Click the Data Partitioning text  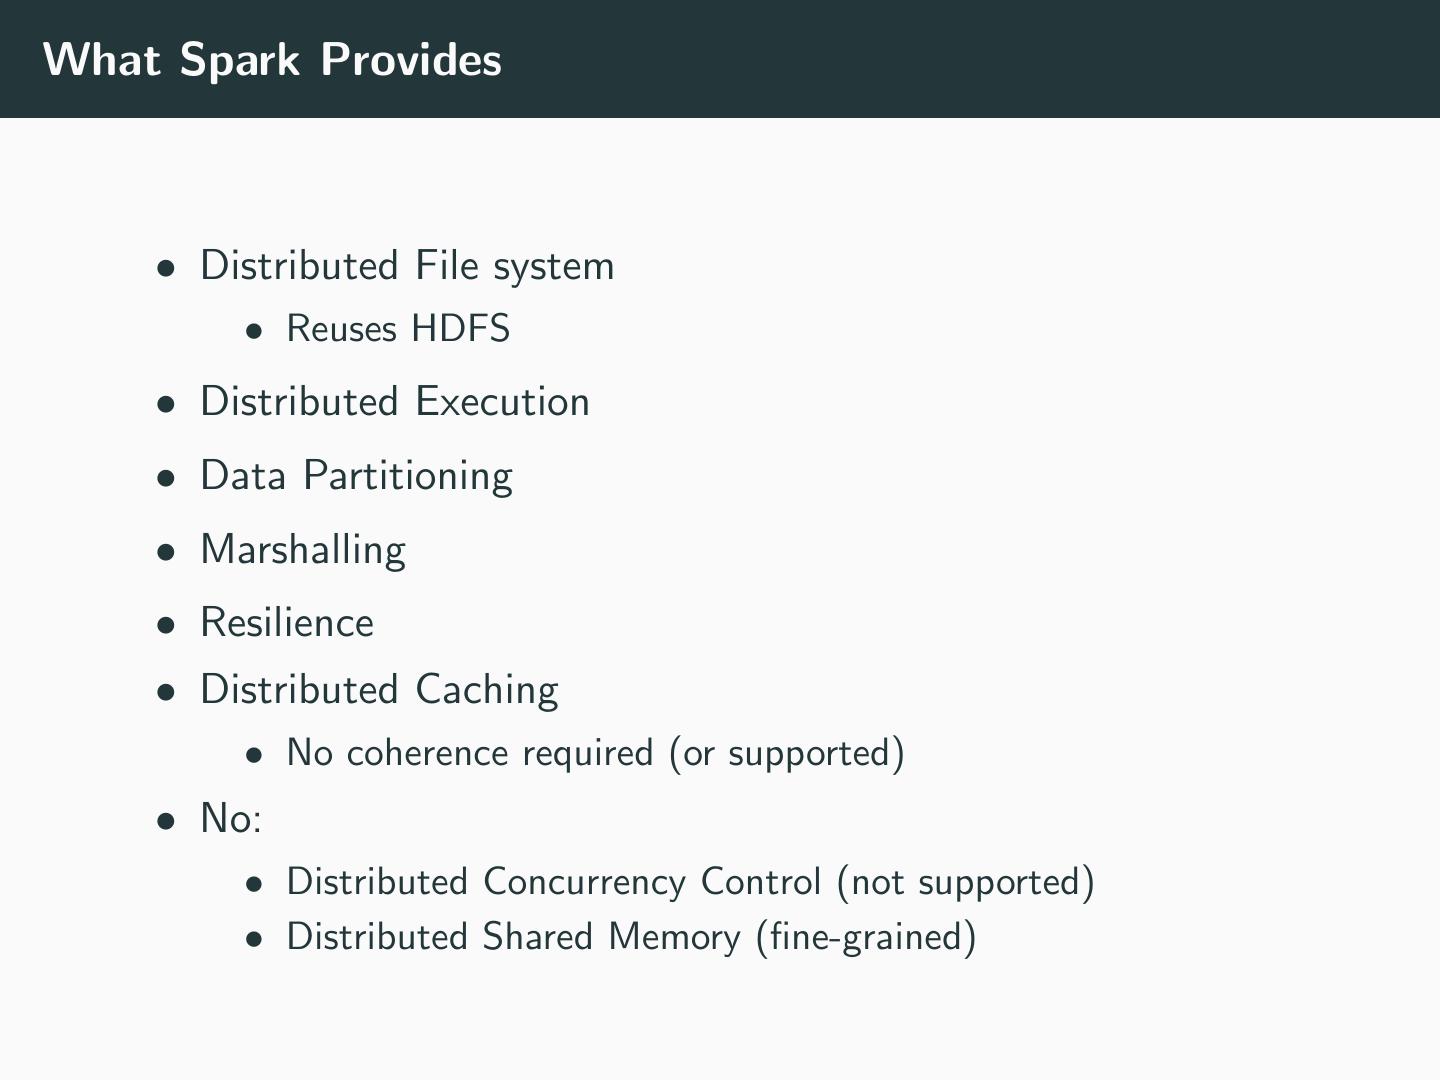pyautogui.click(x=356, y=476)
